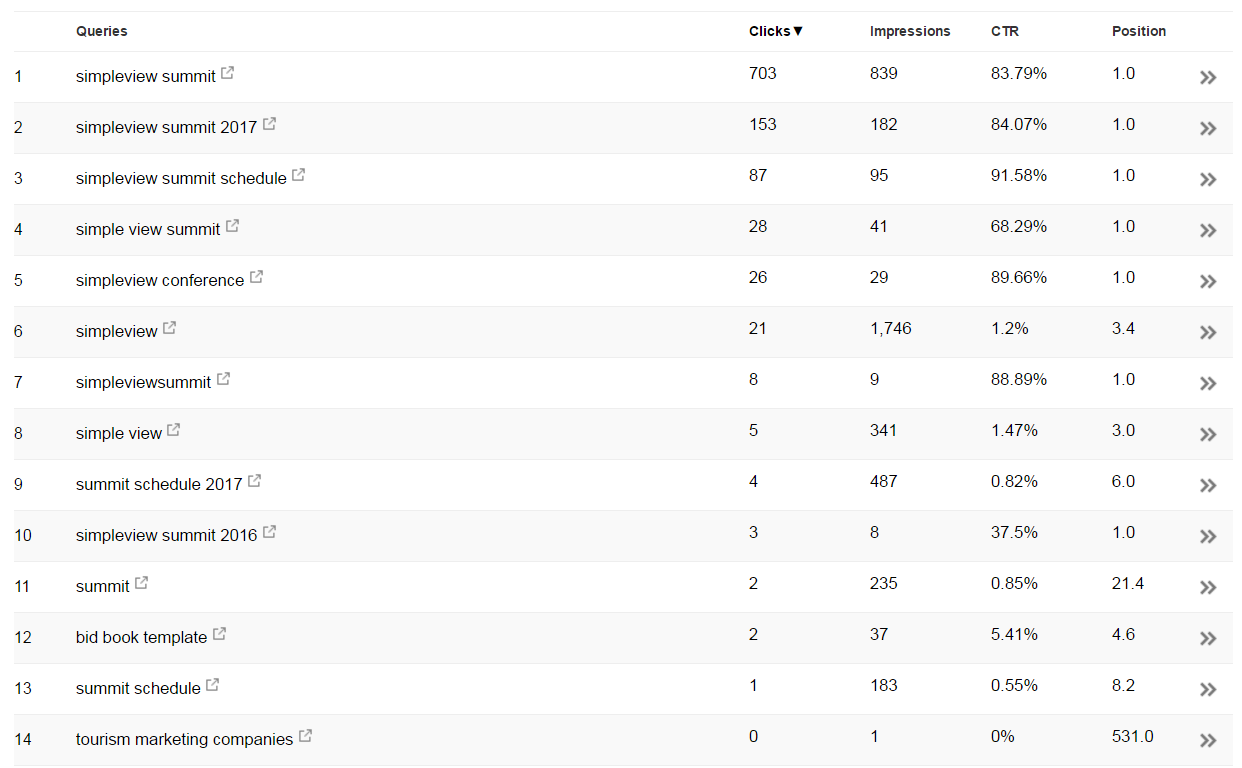Image resolution: width=1242 pixels, height=768 pixels.
Task: Click the Queries column header
Action: point(102,31)
